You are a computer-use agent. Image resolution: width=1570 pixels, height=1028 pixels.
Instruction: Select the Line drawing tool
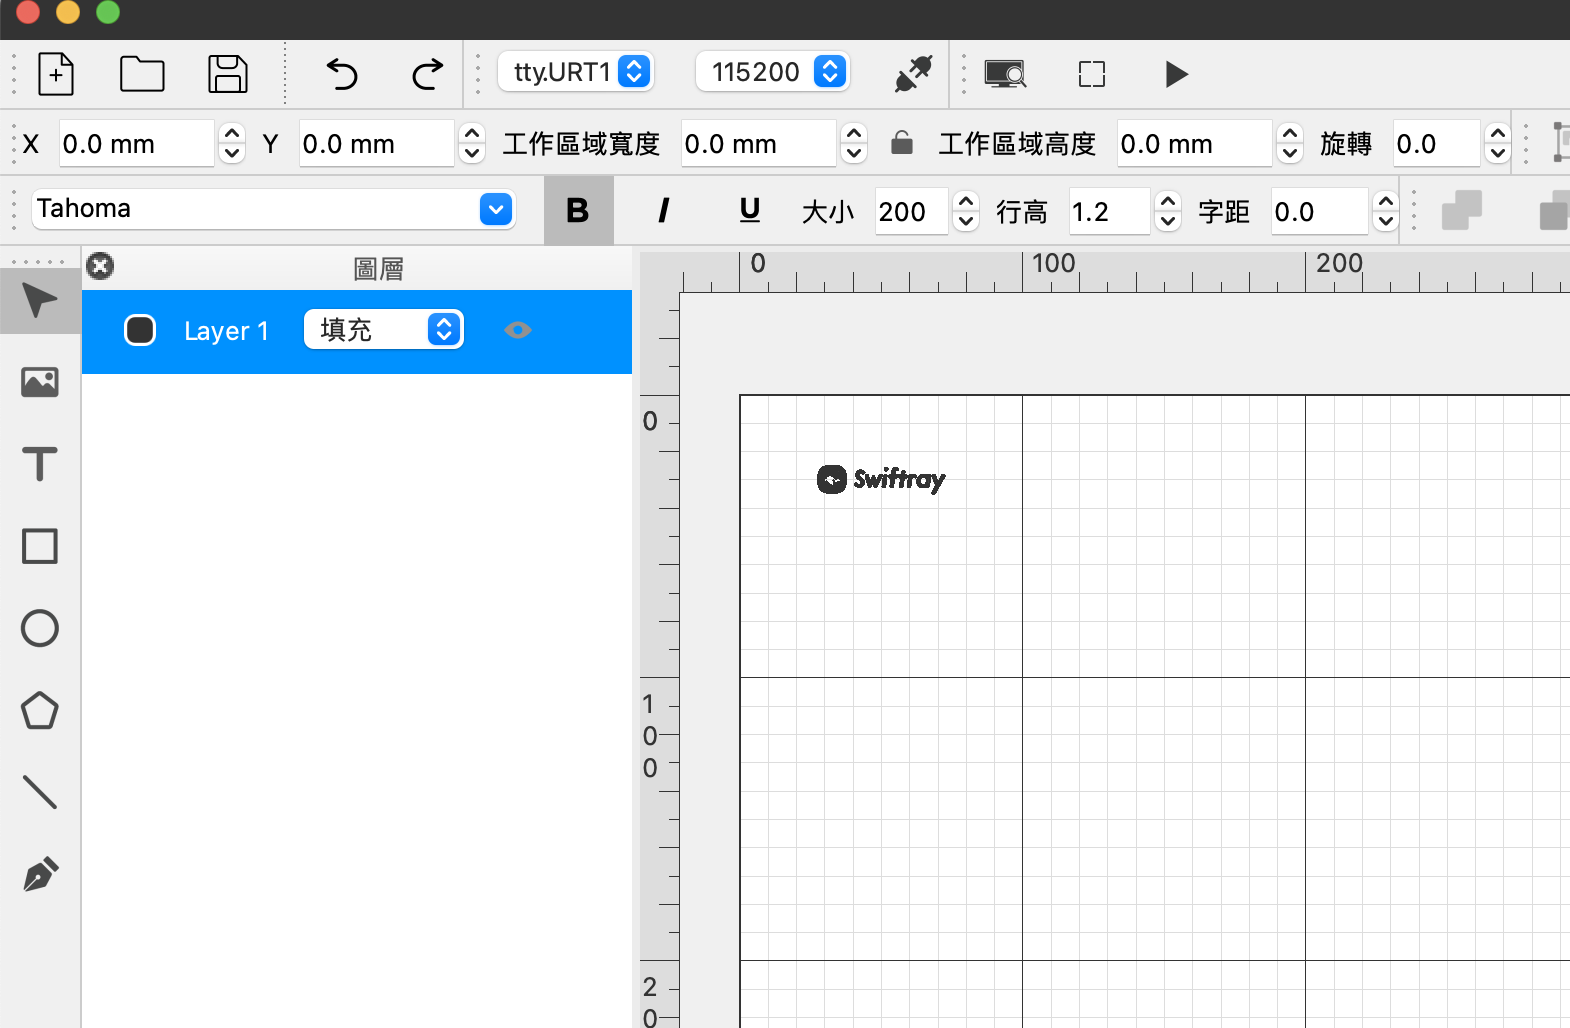[x=40, y=792]
